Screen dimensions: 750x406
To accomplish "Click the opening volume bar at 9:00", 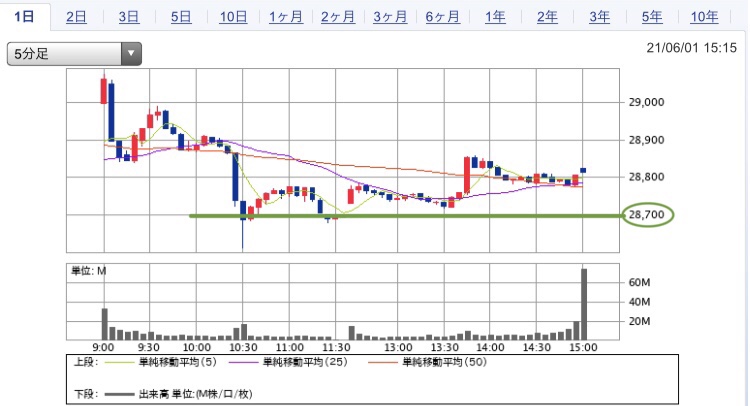I will pos(104,324).
